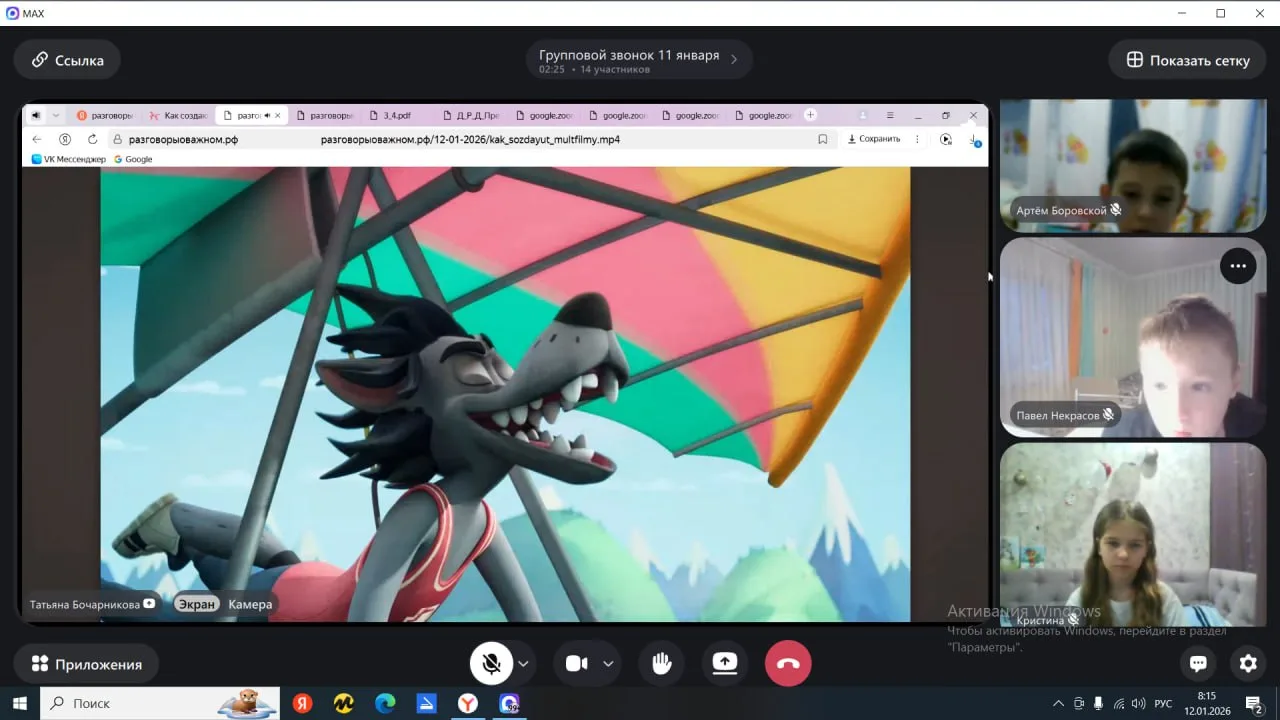Screen dimensions: 1280x720
Task: Open the chat icon
Action: coord(1198,663)
